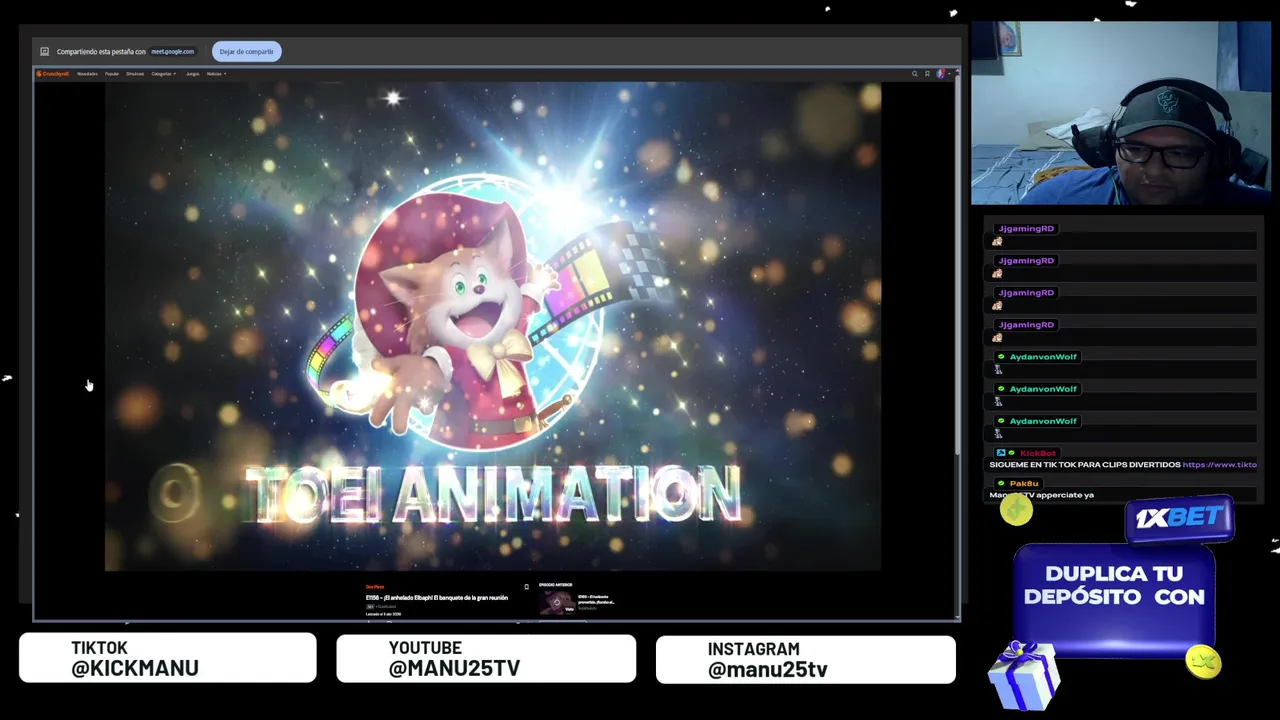Open the Juegos menu item
This screenshot has height=720, width=1280.
[x=192, y=74]
